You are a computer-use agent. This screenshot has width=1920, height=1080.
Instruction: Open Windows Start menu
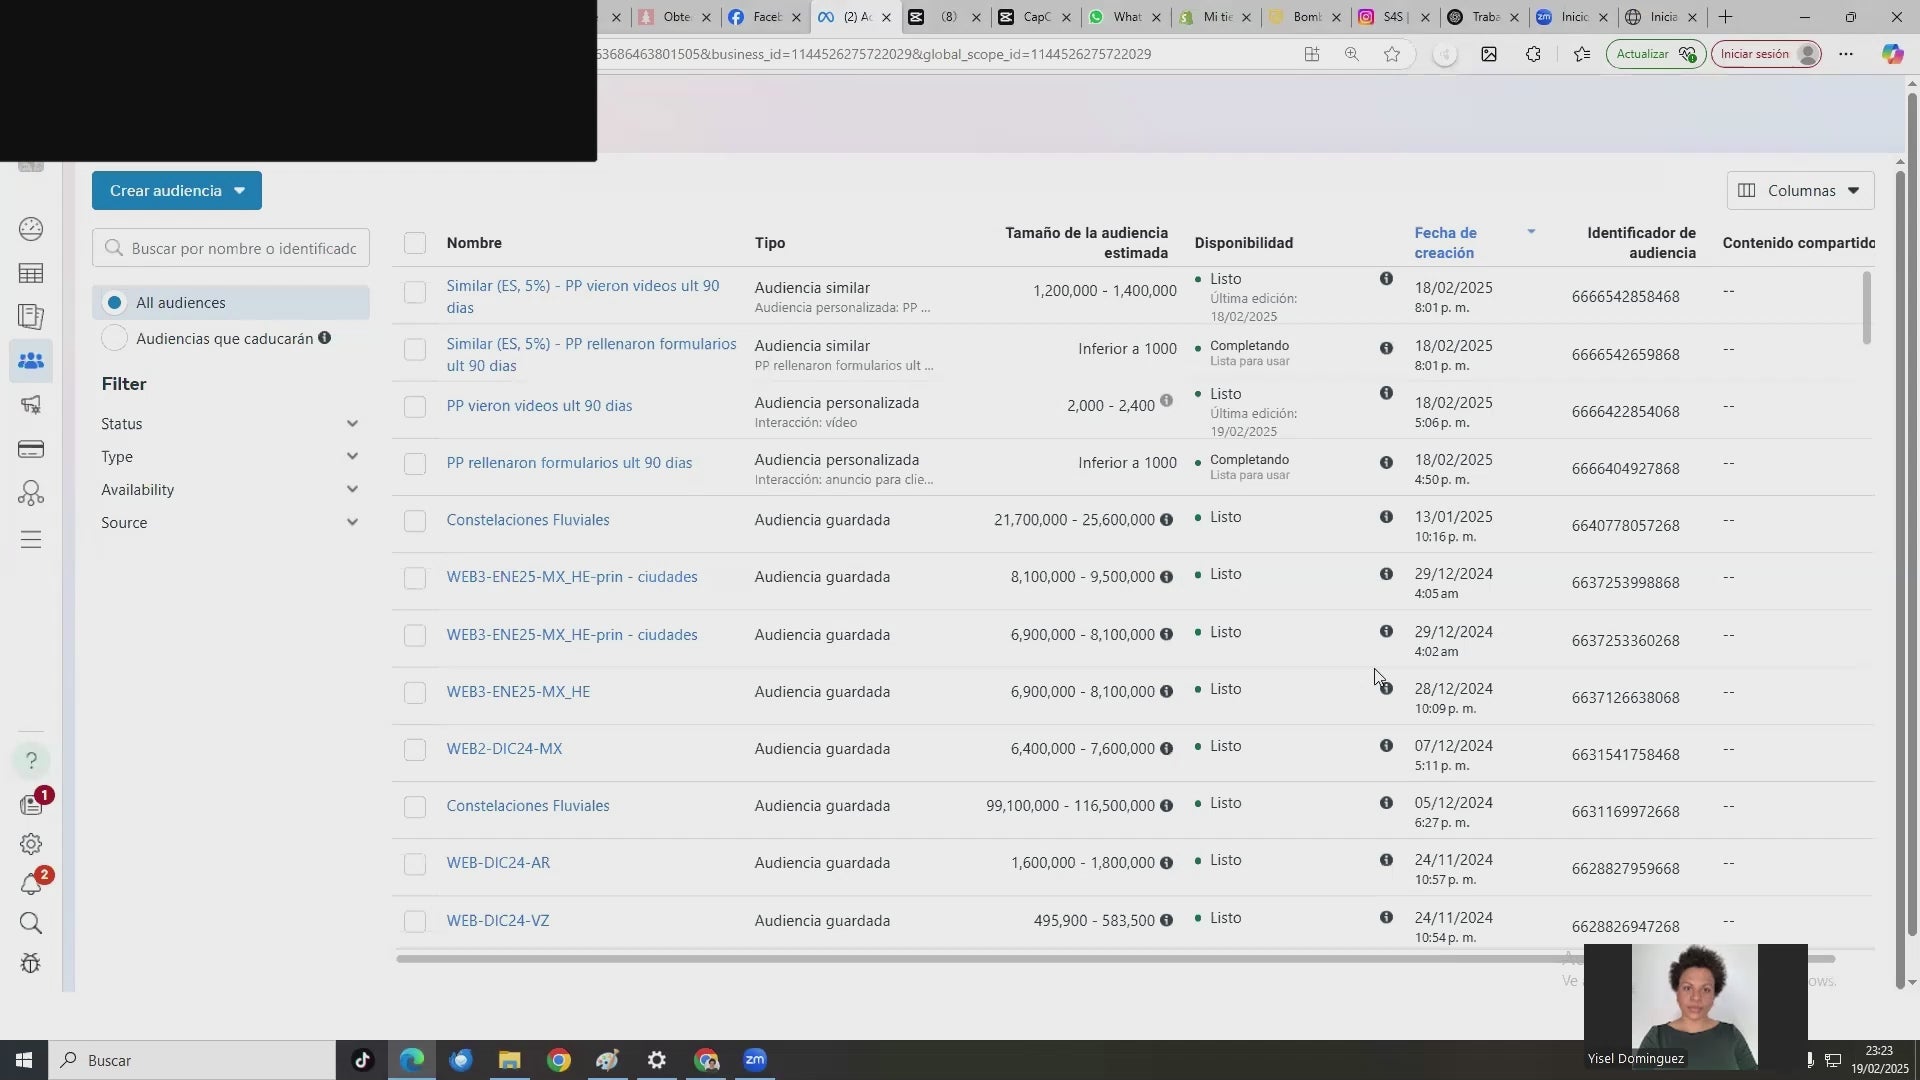point(24,1060)
